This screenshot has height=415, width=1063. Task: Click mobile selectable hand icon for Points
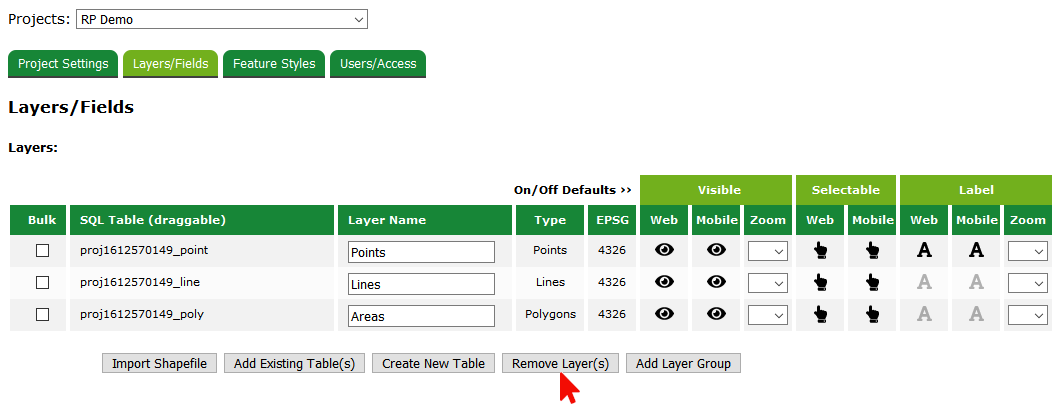pyautogui.click(x=873, y=251)
